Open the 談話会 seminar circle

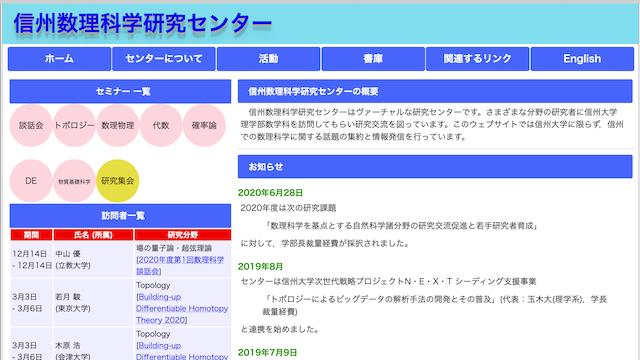point(31,125)
